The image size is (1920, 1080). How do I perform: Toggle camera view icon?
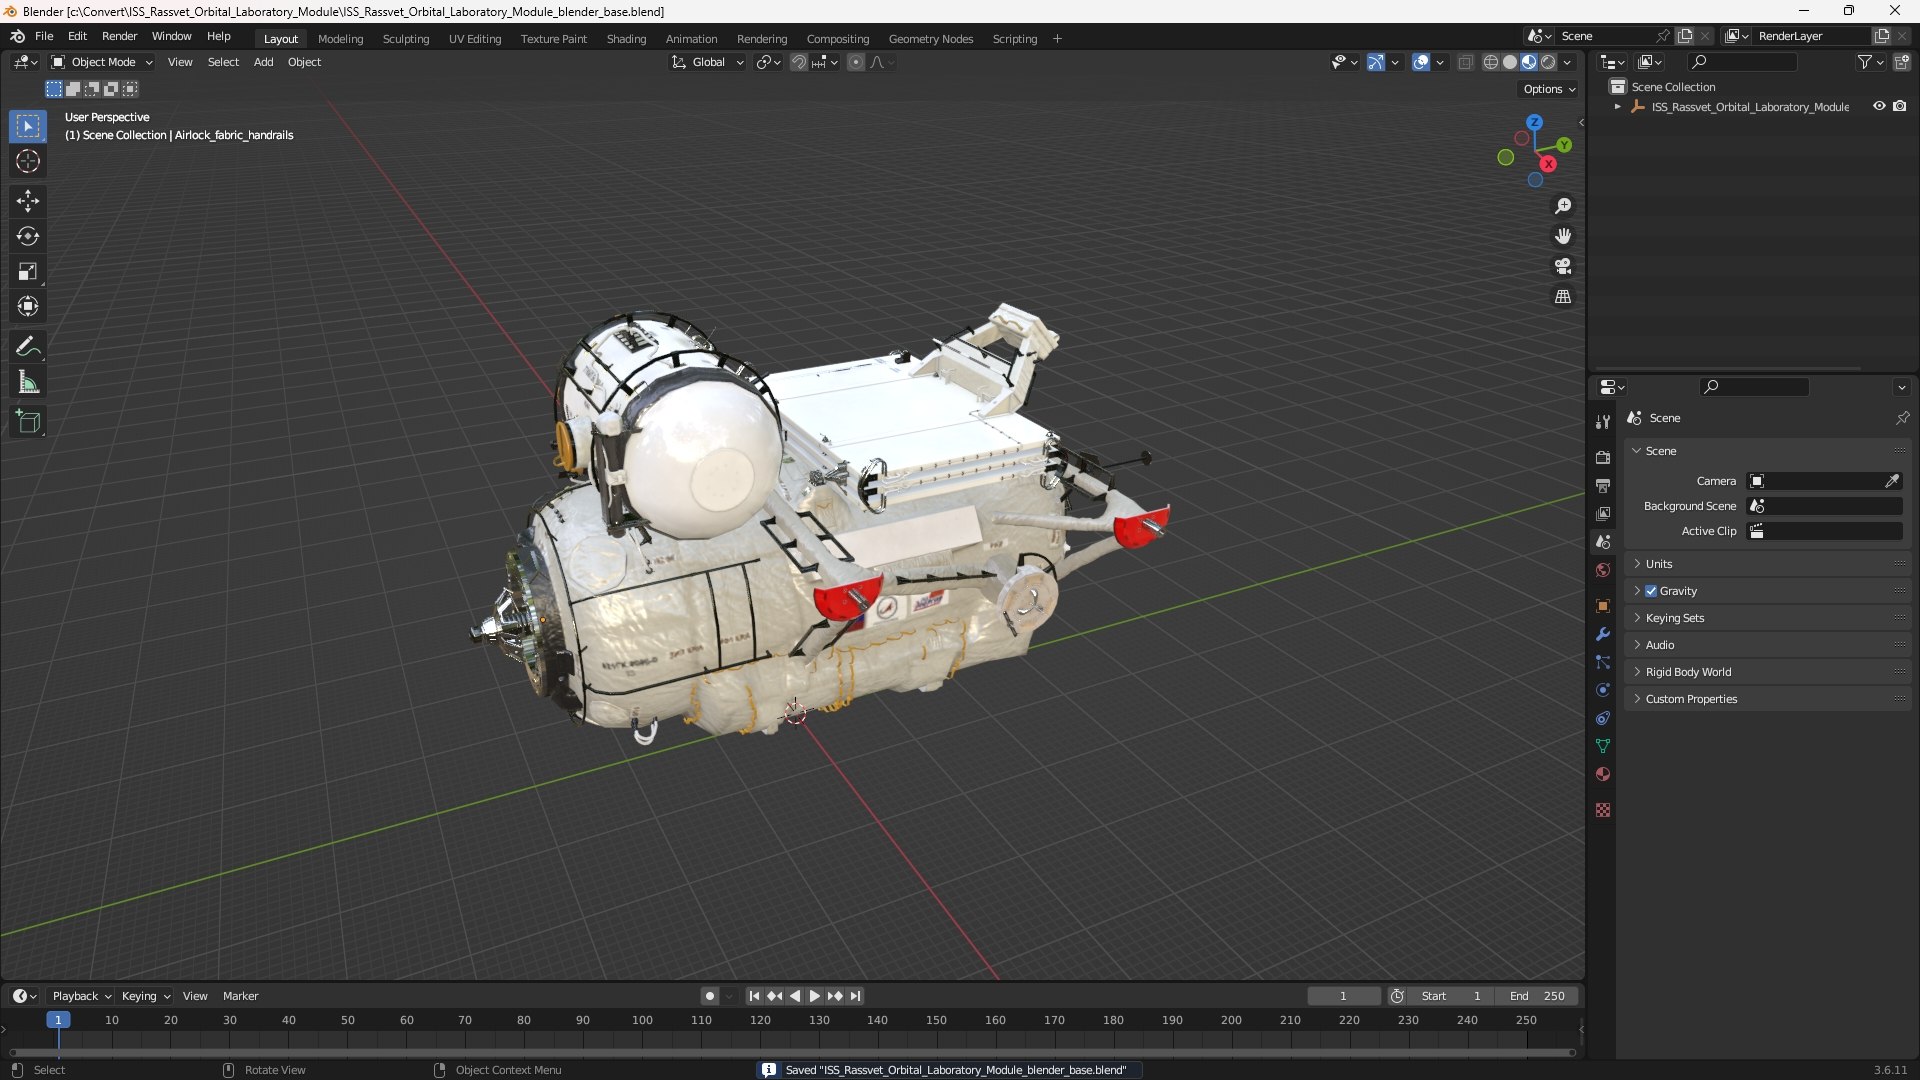click(x=1563, y=266)
